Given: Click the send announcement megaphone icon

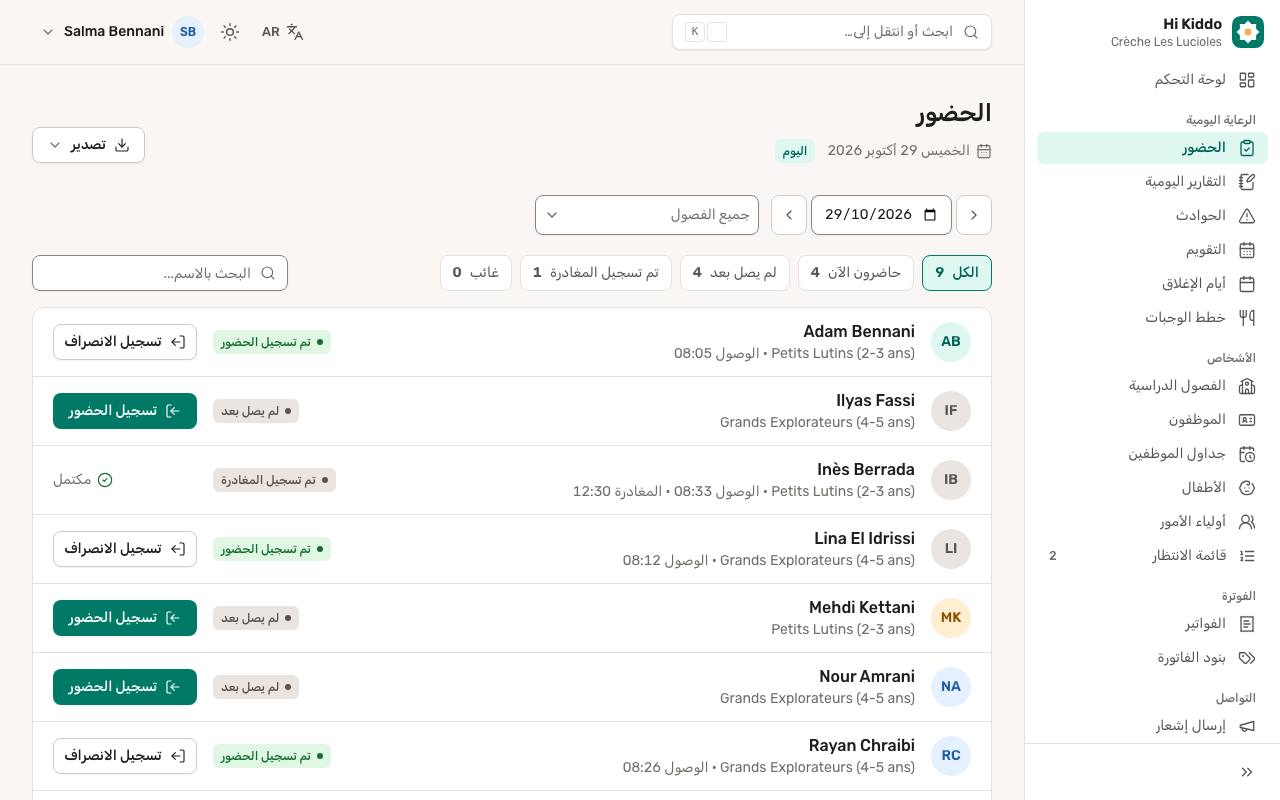Looking at the screenshot, I should click(1247, 726).
